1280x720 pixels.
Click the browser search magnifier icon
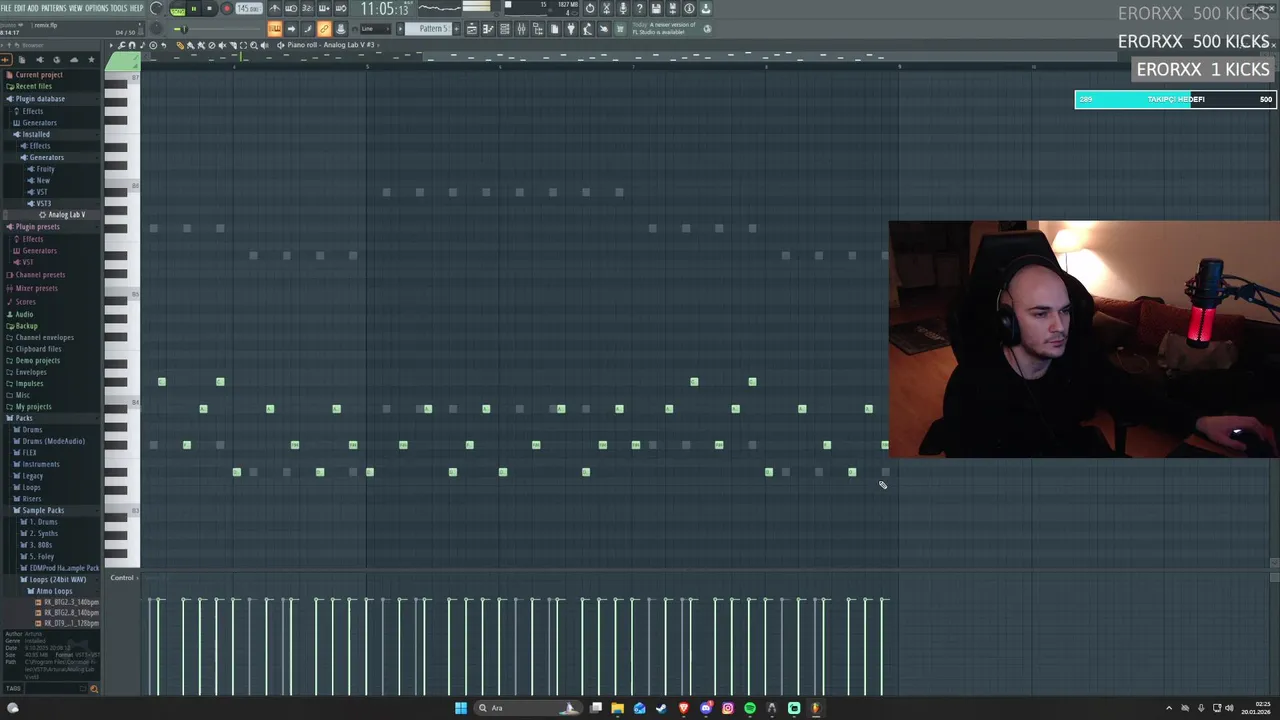(x=94, y=688)
